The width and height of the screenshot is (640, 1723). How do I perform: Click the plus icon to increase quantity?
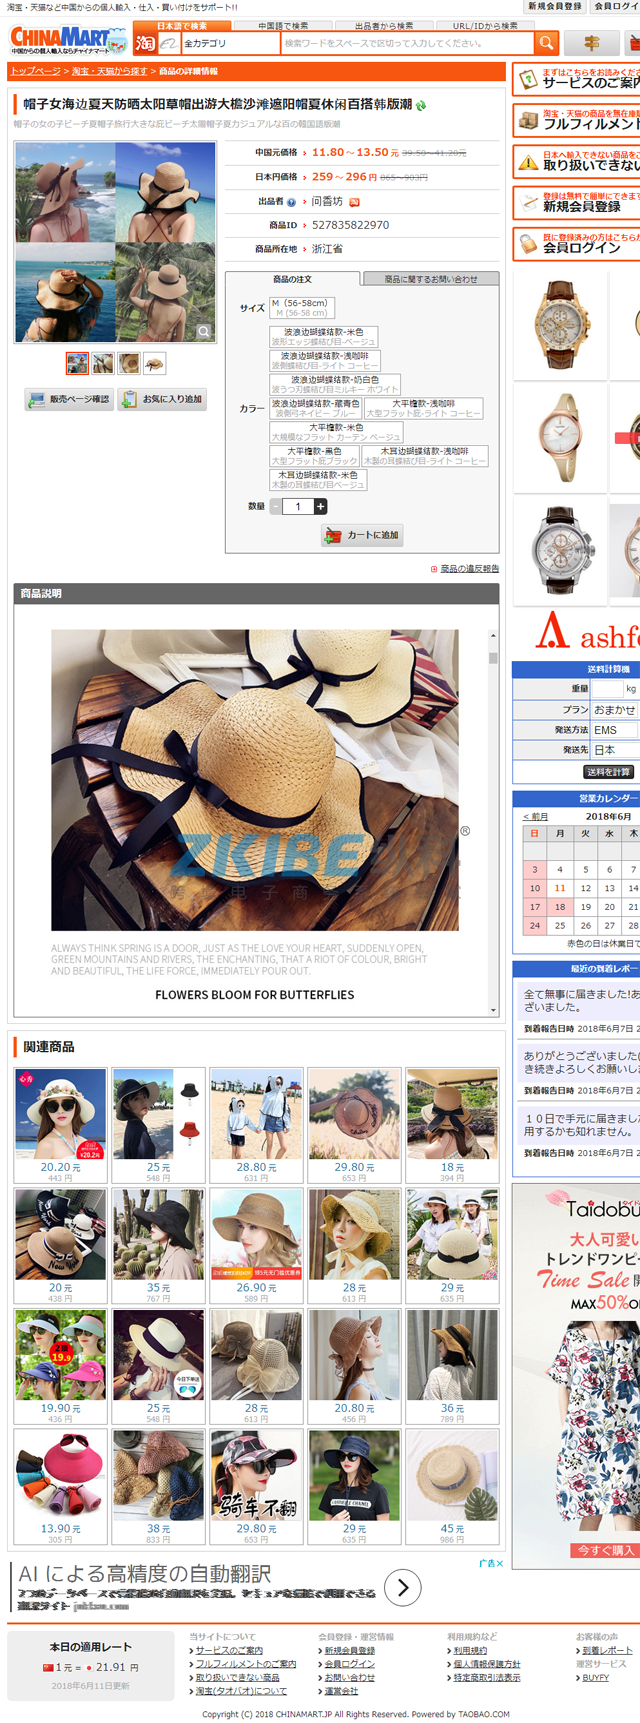tap(320, 506)
